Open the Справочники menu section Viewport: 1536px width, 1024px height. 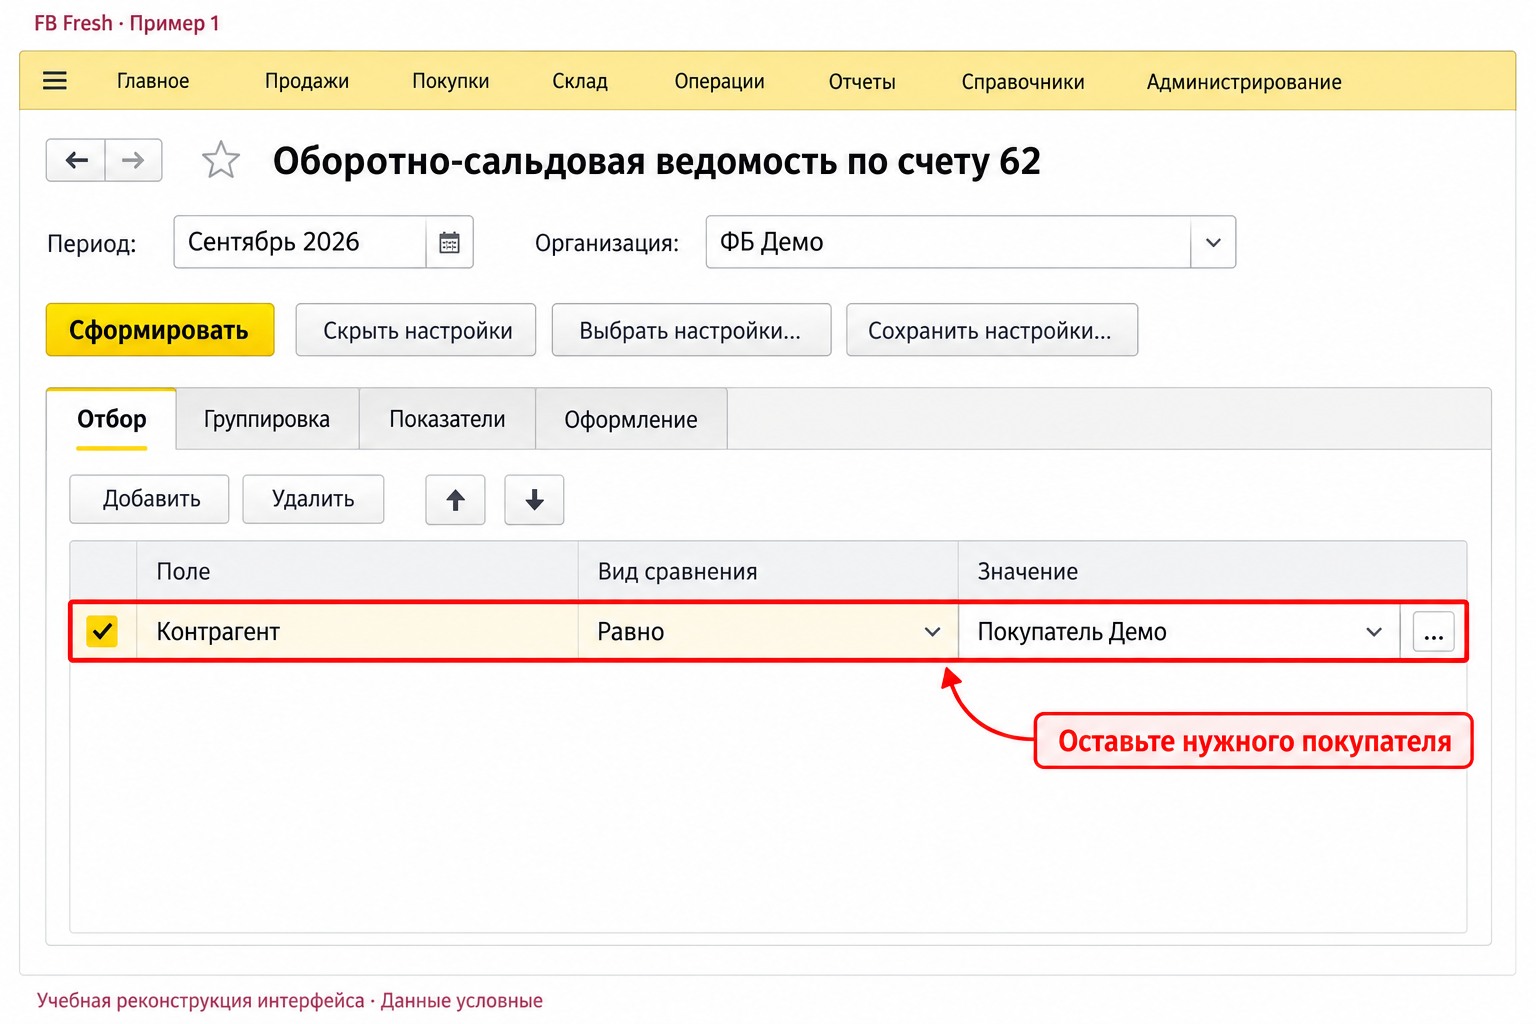[x=1023, y=81]
